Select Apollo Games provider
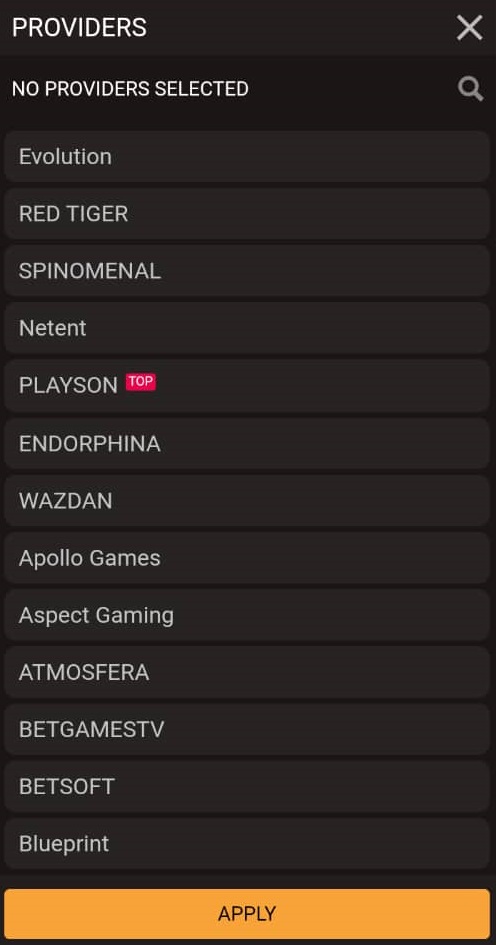Viewport: 496px width, 945px height. pos(247,558)
